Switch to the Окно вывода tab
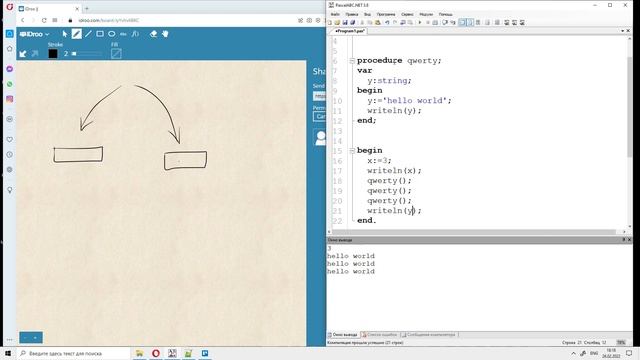Screen dimensions: 640x360 click(343, 335)
